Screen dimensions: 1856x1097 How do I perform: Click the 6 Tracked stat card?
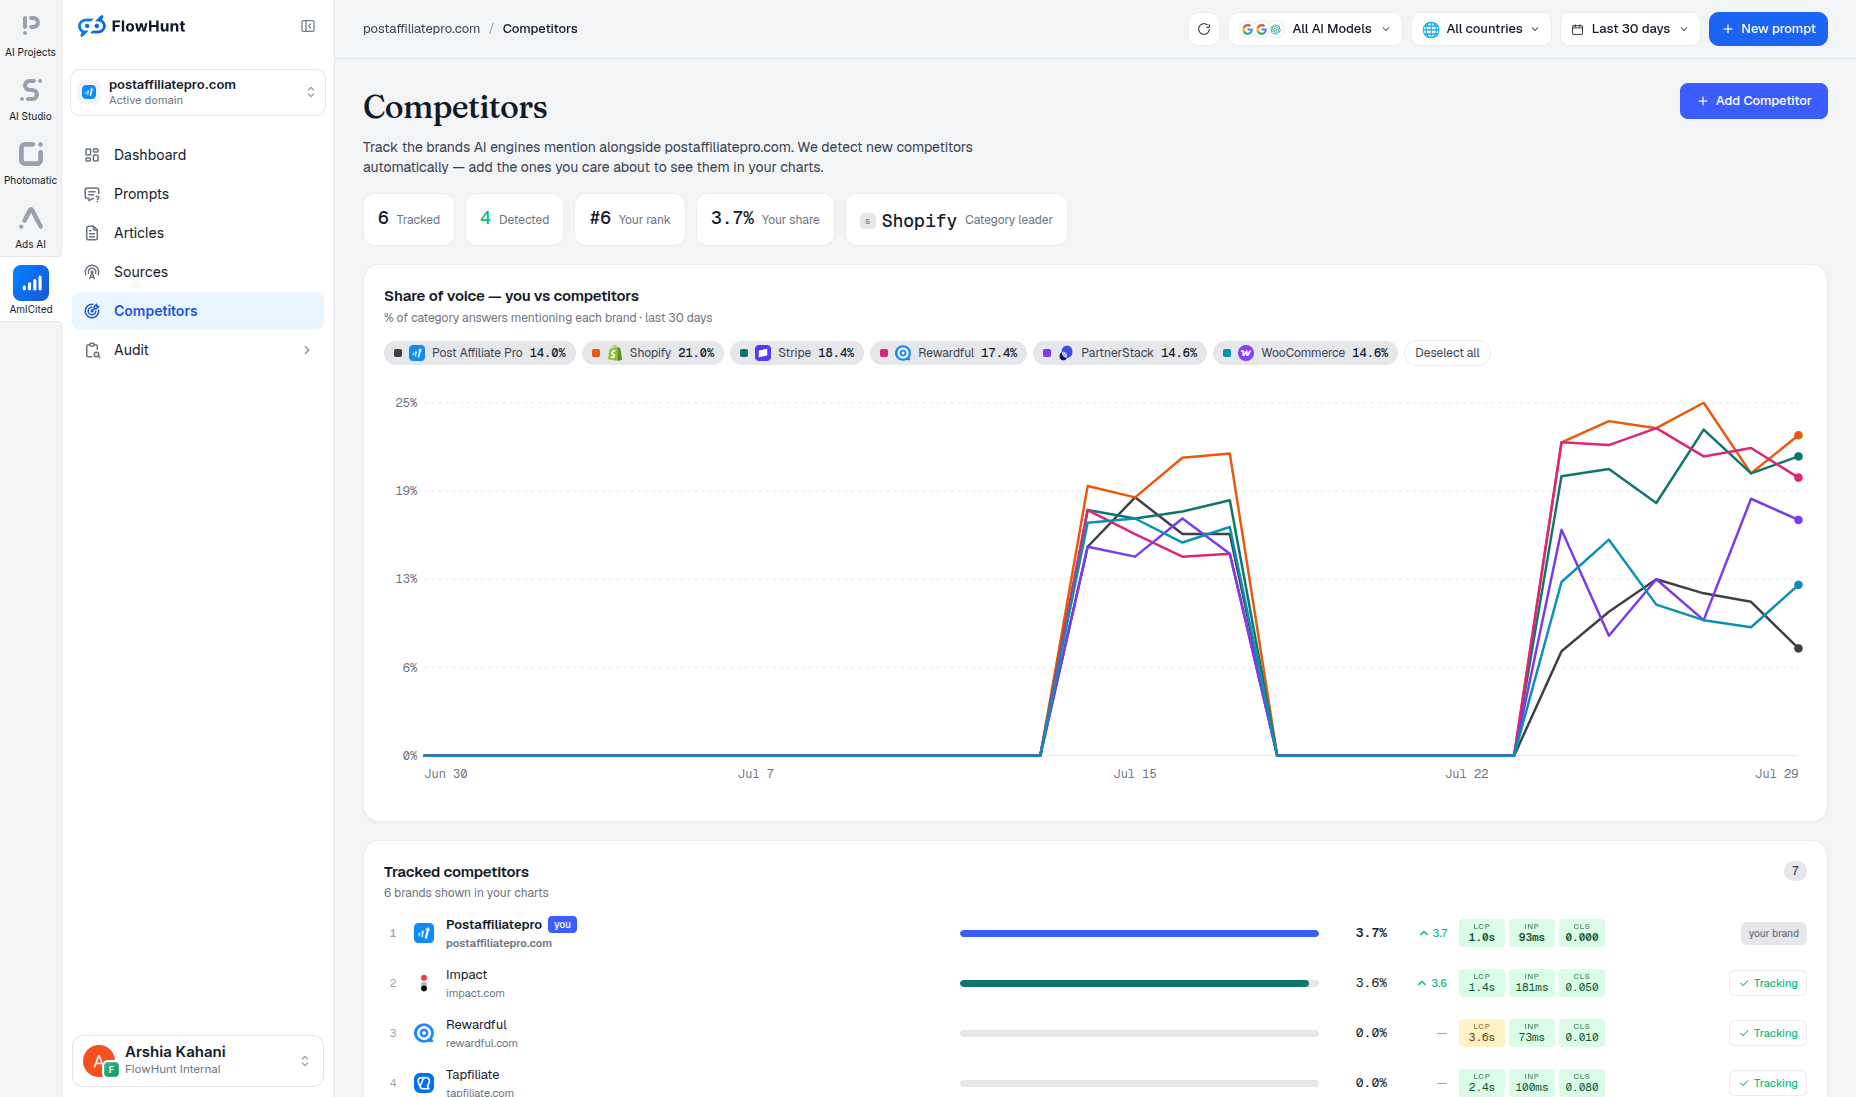pyautogui.click(x=409, y=219)
